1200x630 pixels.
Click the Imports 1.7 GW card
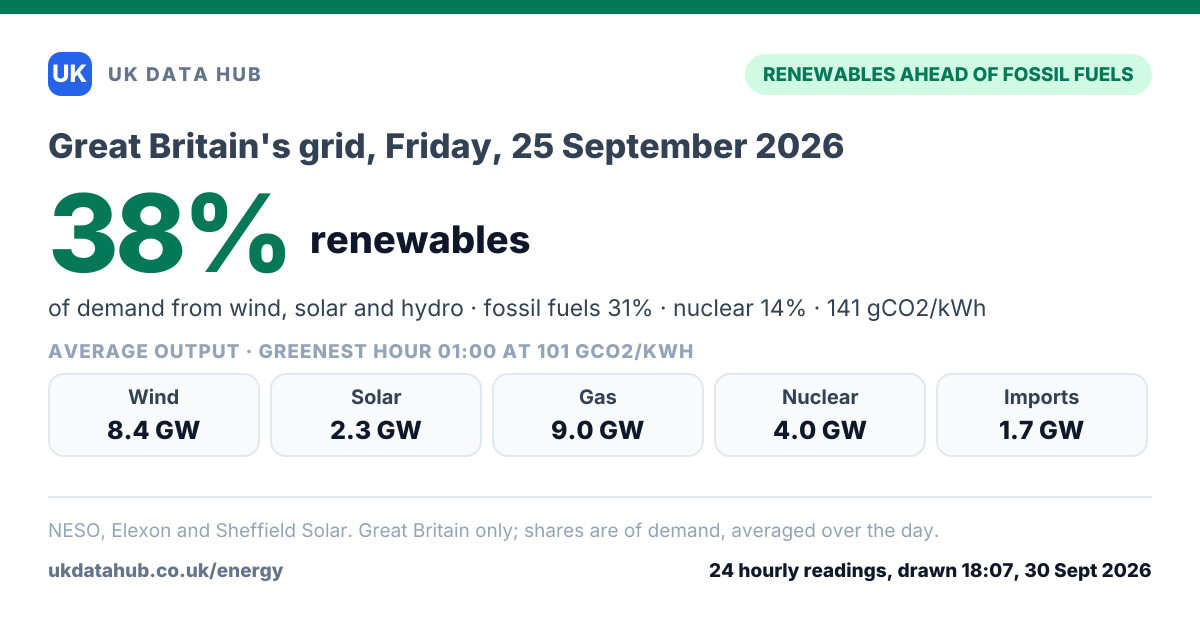pyautogui.click(x=1042, y=415)
